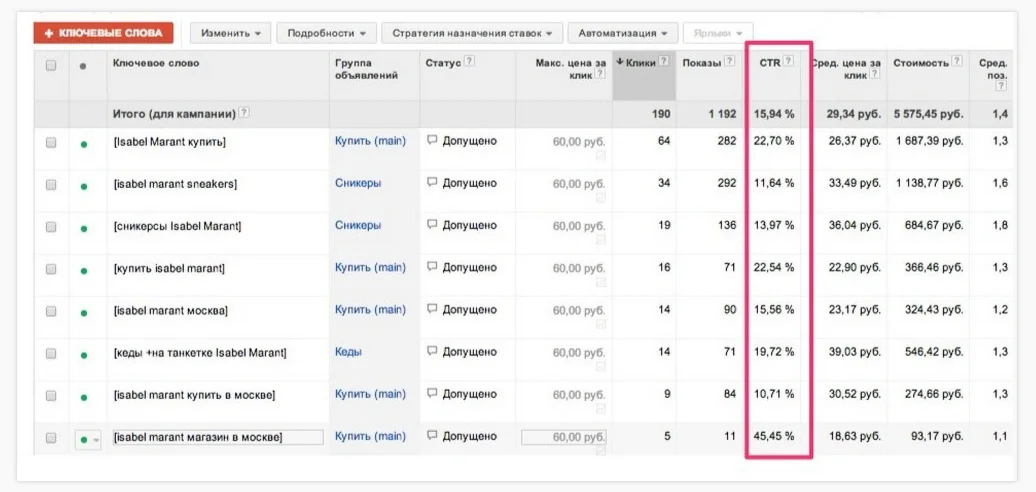Open the Подробности menu

click(x=326, y=33)
